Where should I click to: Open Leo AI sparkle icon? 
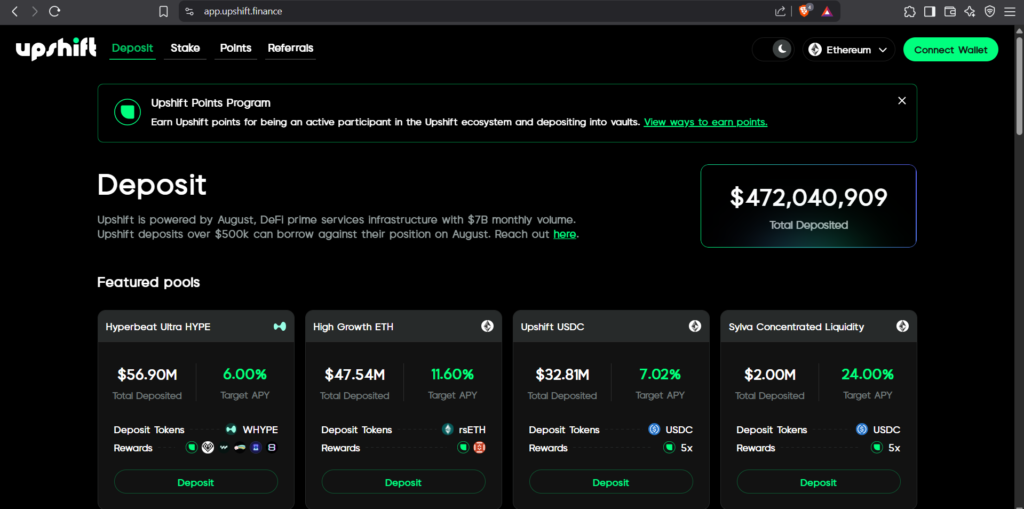(970, 11)
